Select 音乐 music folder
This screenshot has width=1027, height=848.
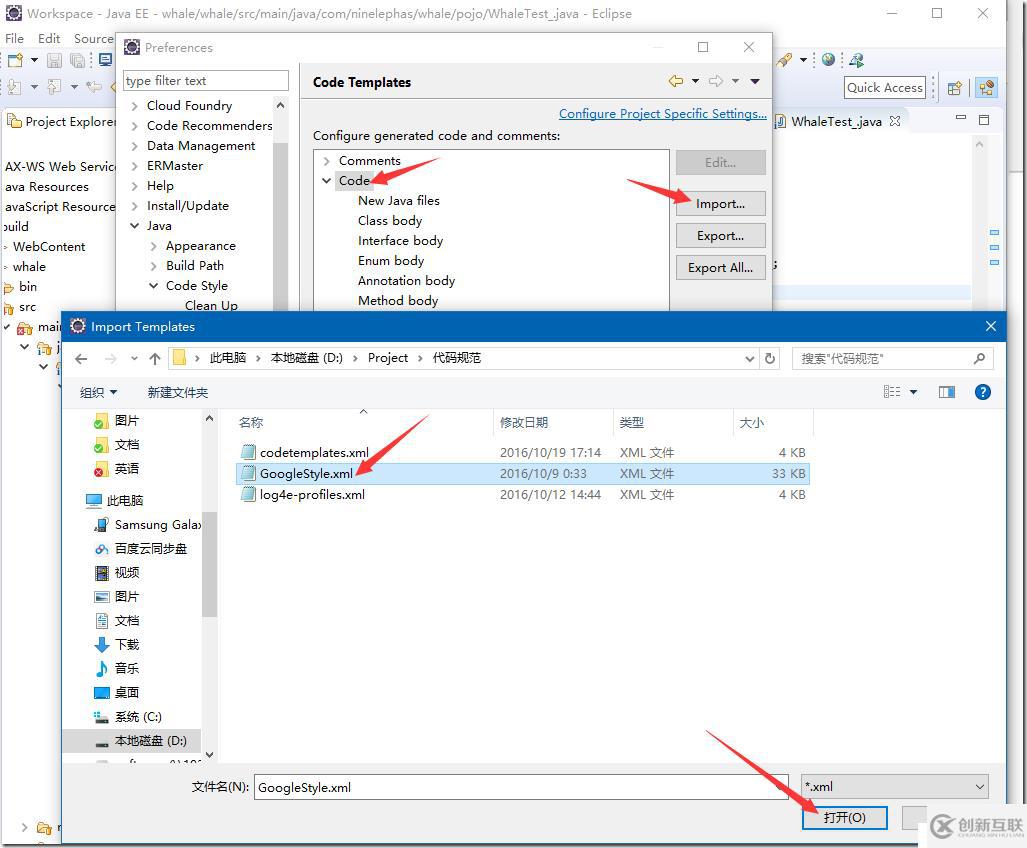tap(118, 669)
